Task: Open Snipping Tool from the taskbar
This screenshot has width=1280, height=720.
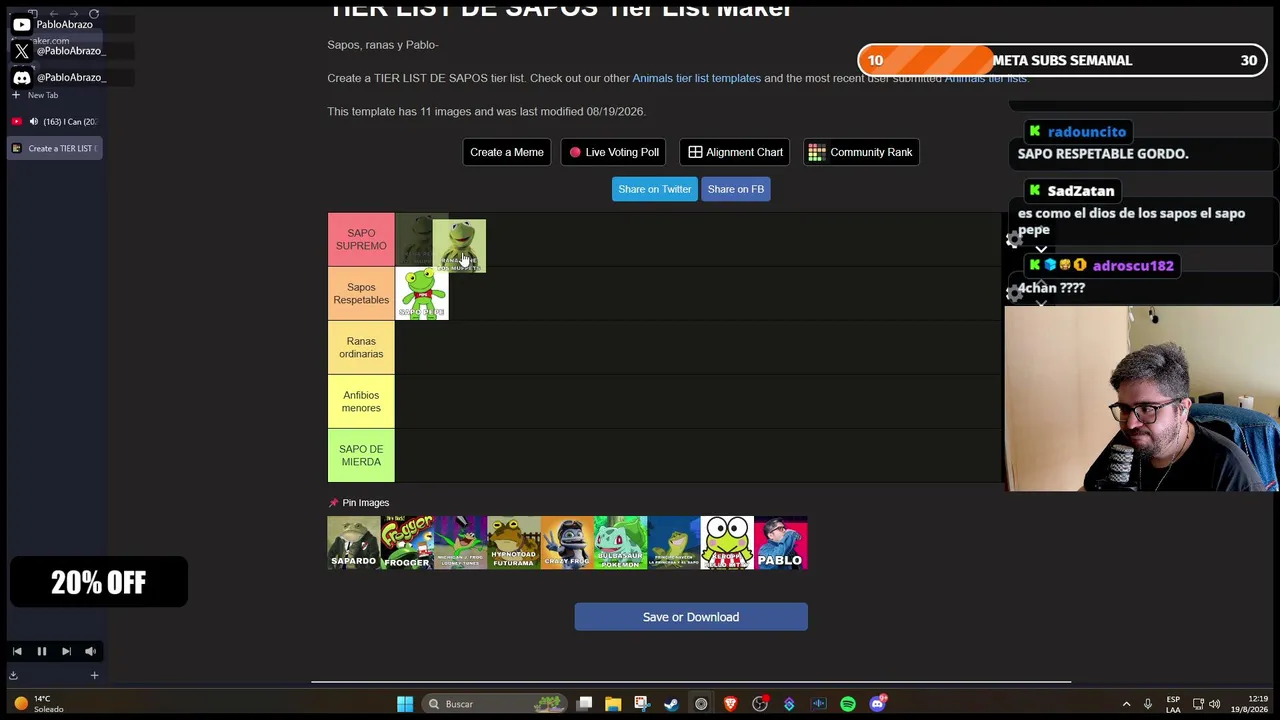Action: click(x=642, y=704)
